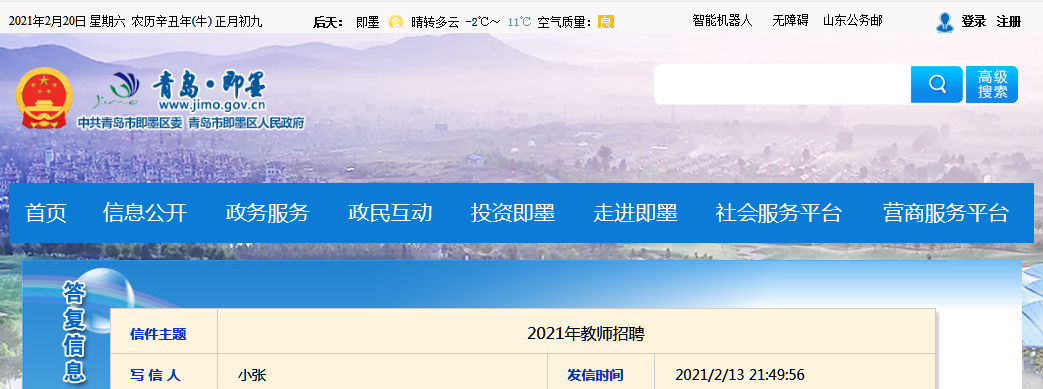Viewport: 1043px width, 389px height.
Task: Open the 政务服务 navigation item
Action: [267, 213]
